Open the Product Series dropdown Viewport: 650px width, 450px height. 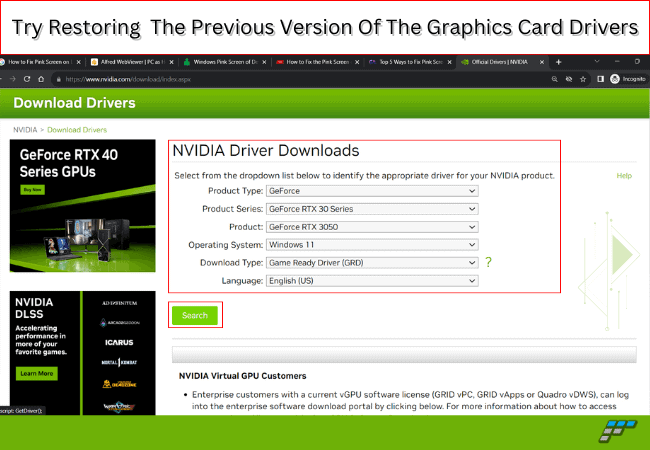372,209
